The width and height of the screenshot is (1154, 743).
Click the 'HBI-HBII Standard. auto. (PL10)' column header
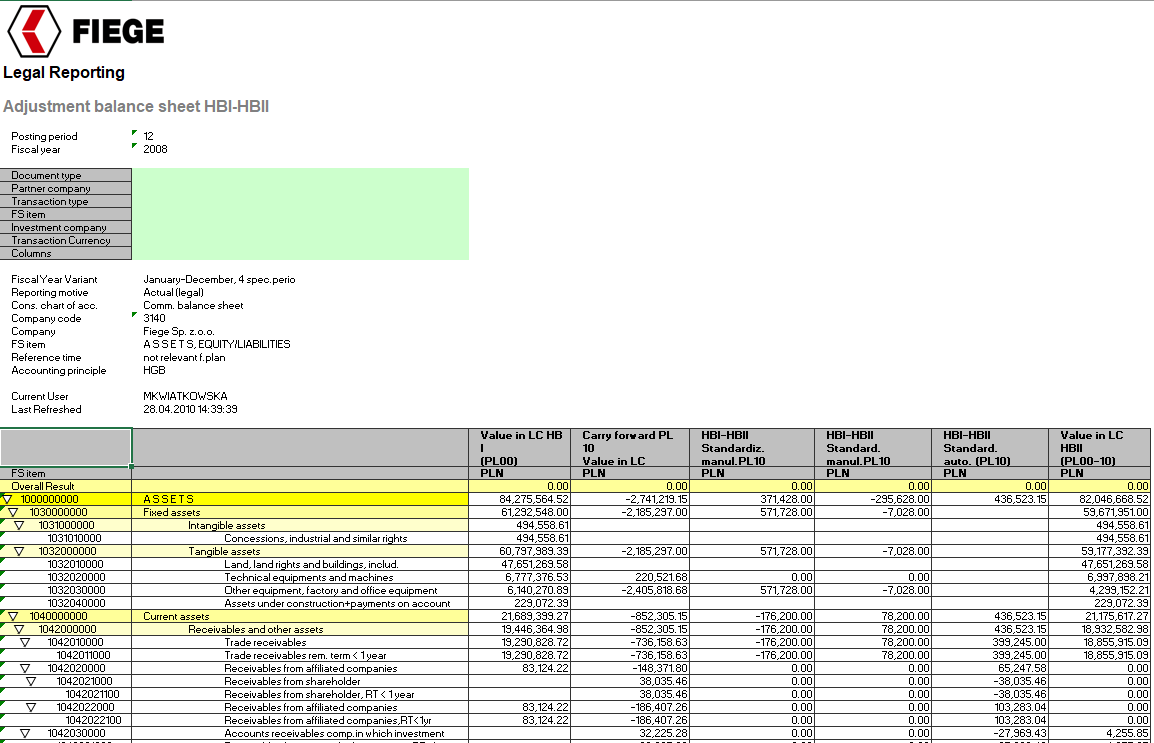tap(990, 447)
